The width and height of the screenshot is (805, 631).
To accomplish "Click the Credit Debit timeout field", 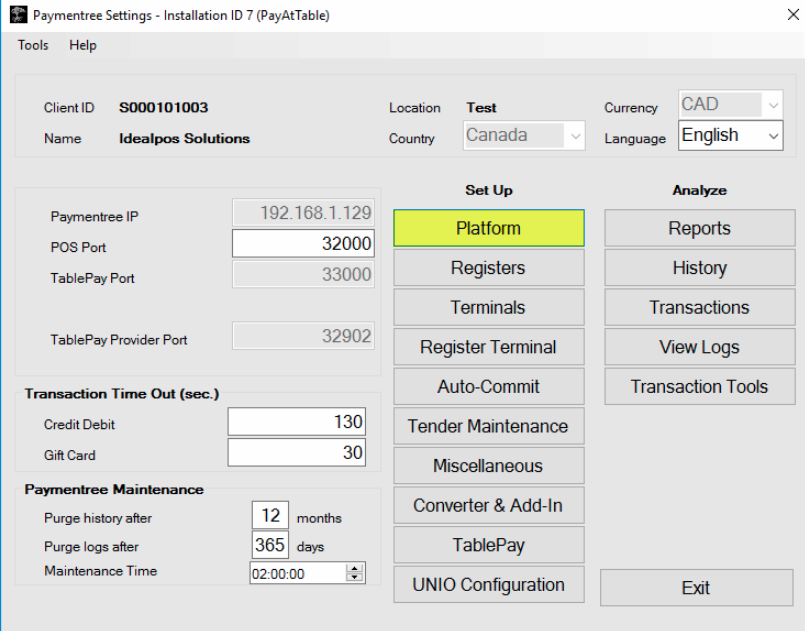I will pos(297,422).
